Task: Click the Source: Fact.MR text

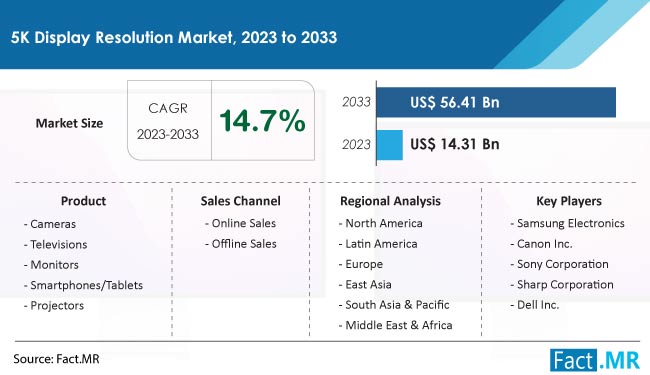Action: pyautogui.click(x=56, y=359)
